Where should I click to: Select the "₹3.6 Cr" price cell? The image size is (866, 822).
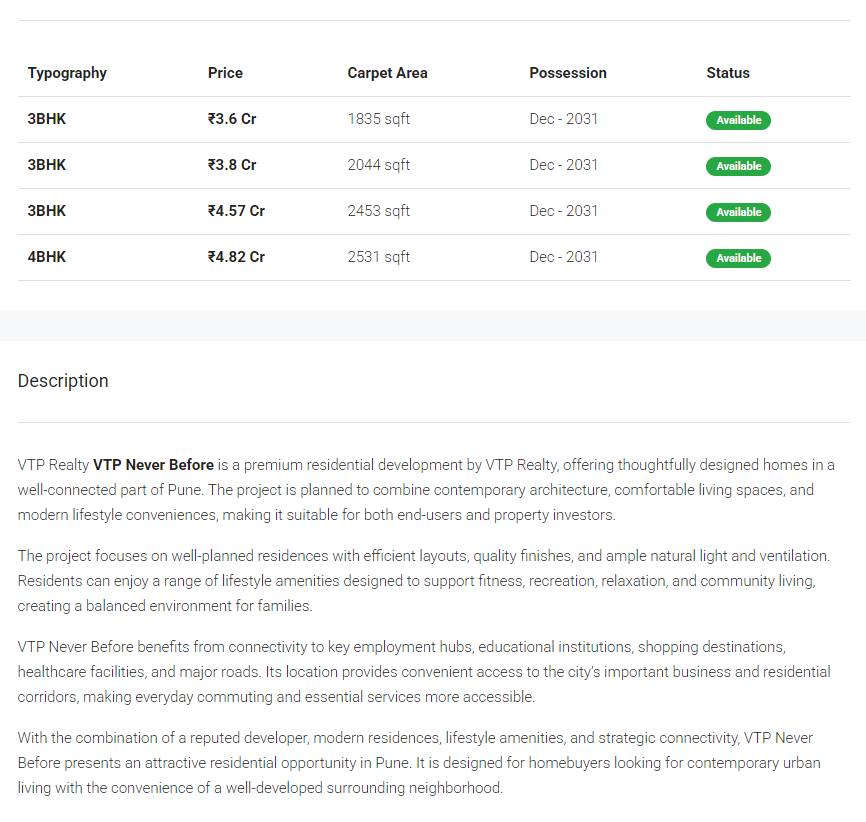coord(232,119)
